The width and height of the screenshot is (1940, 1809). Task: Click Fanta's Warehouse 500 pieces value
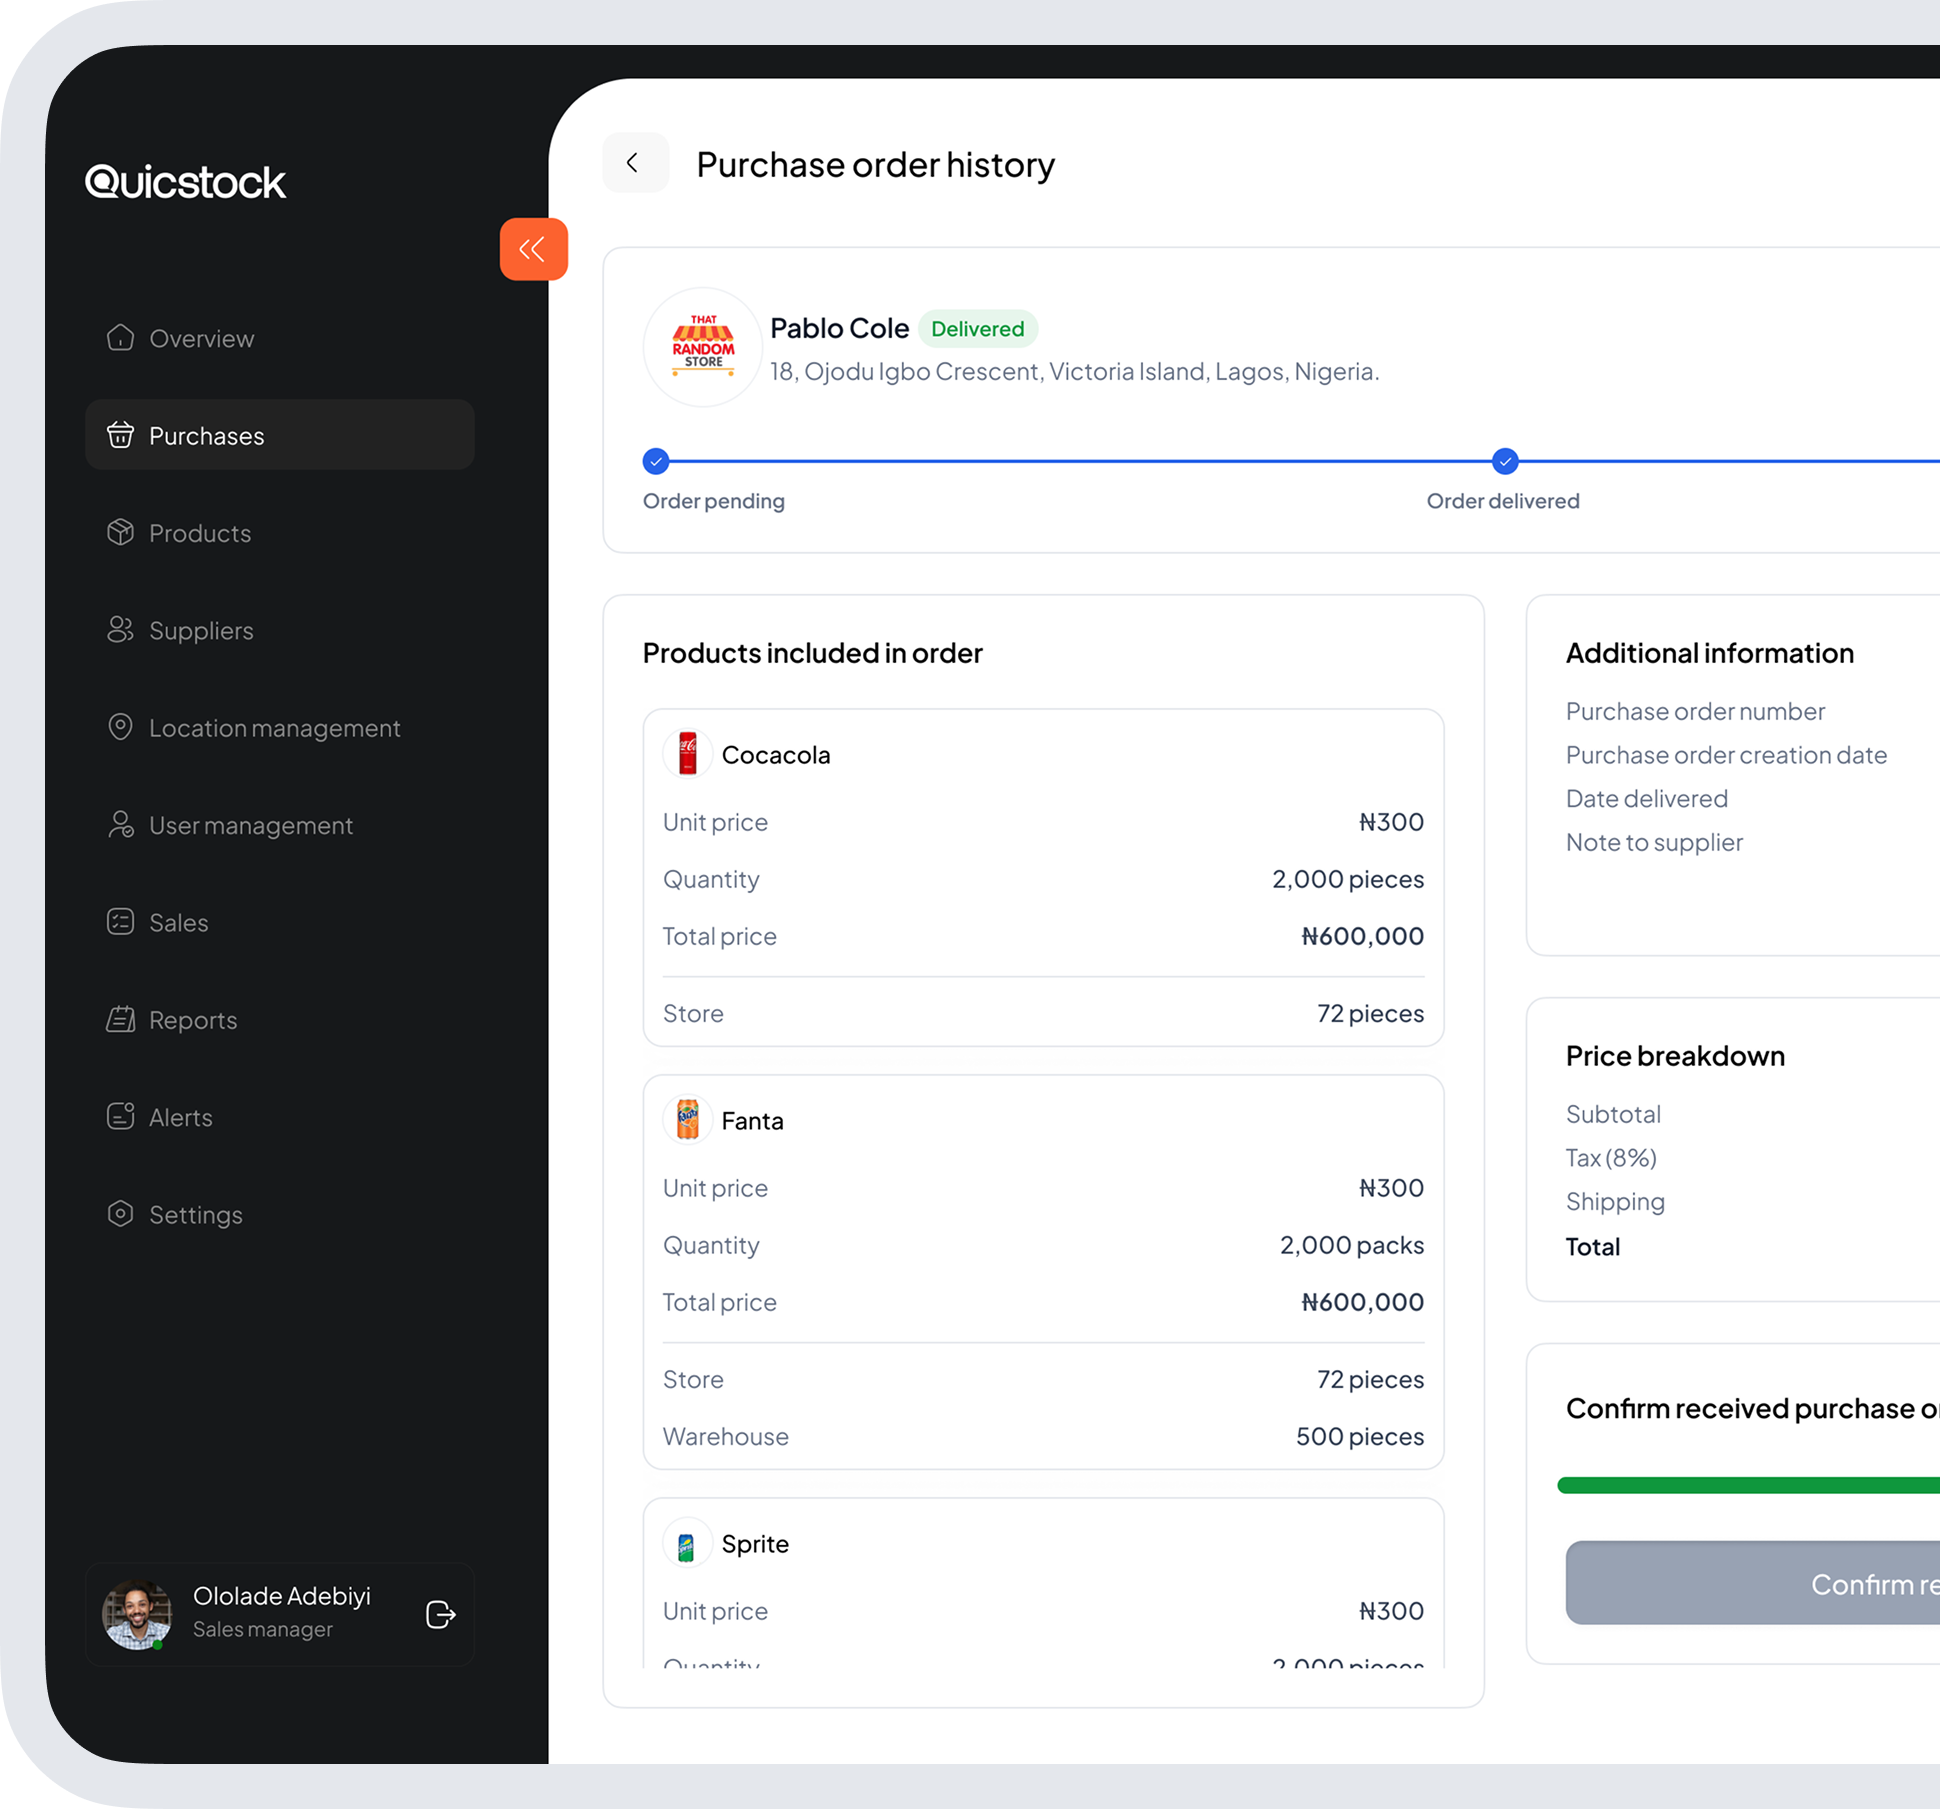pyautogui.click(x=1360, y=1436)
